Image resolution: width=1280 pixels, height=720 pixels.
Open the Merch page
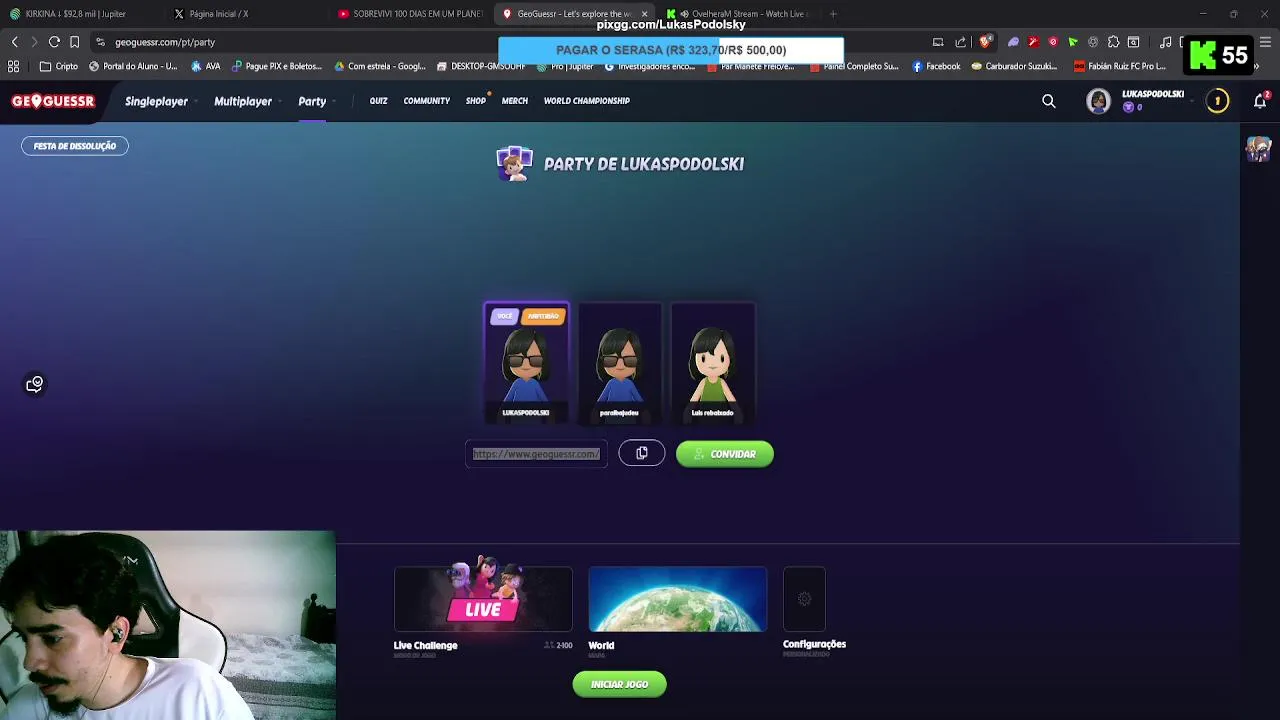point(515,101)
